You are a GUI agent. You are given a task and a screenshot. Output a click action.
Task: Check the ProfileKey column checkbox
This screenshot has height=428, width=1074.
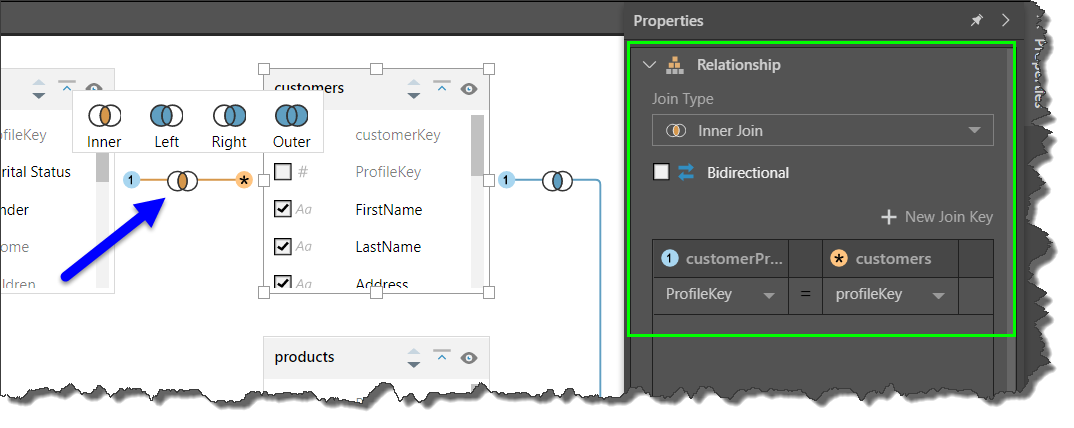click(283, 172)
